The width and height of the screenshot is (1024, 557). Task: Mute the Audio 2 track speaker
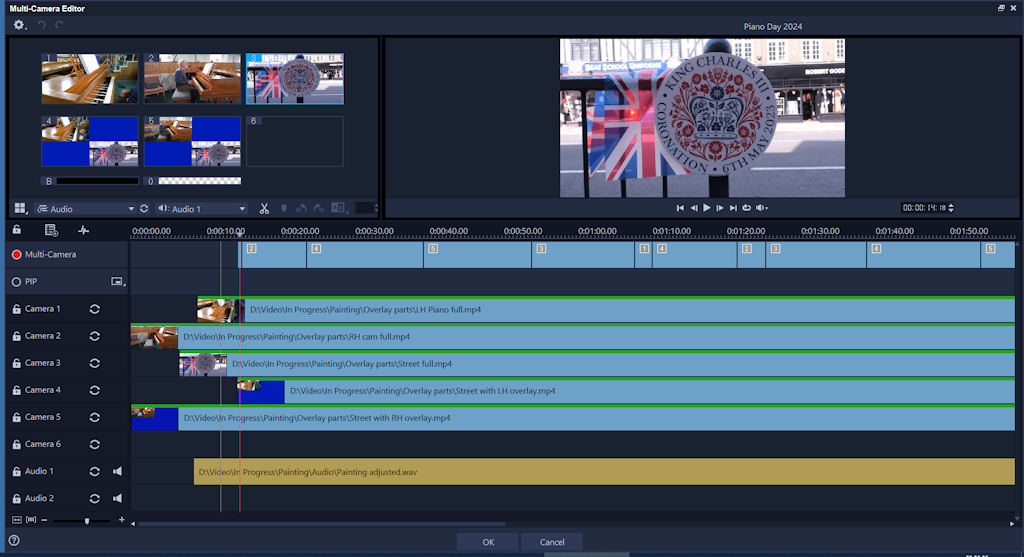coord(118,498)
